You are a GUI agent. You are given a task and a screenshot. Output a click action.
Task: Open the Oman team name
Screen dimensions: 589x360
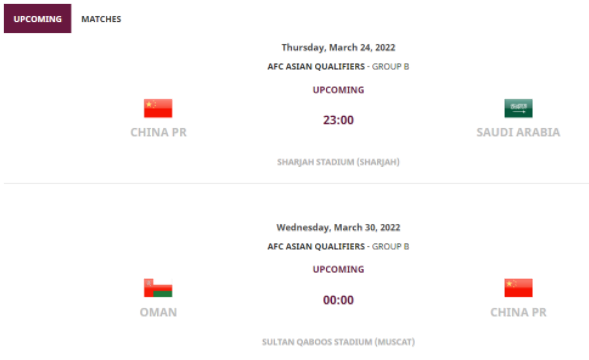[158, 312]
